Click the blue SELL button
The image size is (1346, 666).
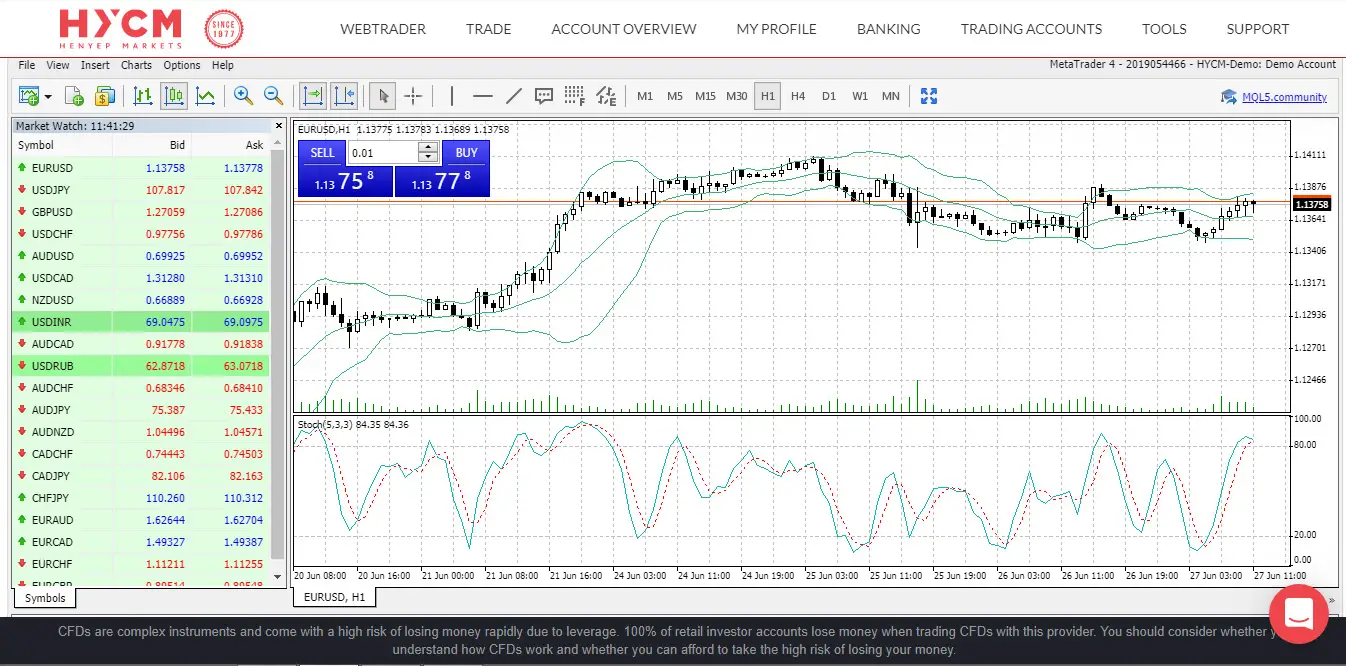tap(322, 153)
